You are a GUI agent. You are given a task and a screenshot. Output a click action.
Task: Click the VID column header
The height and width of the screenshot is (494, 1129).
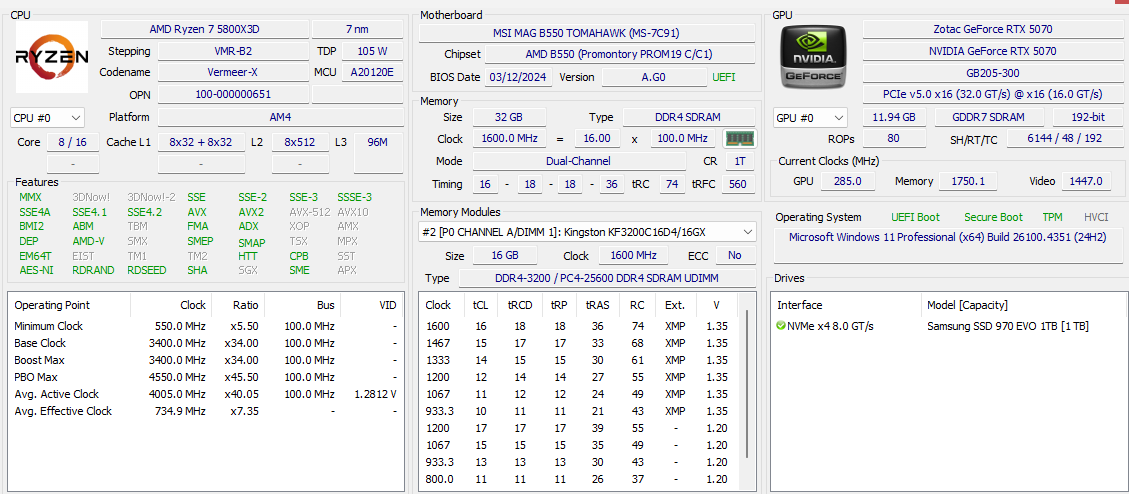[372, 305]
